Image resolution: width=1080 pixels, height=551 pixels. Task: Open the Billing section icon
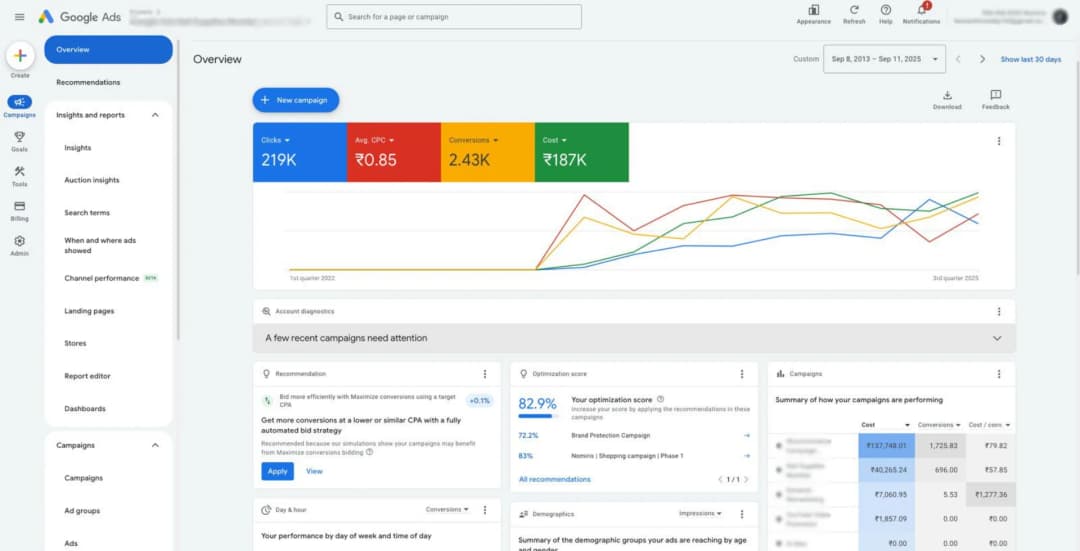tap(19, 206)
